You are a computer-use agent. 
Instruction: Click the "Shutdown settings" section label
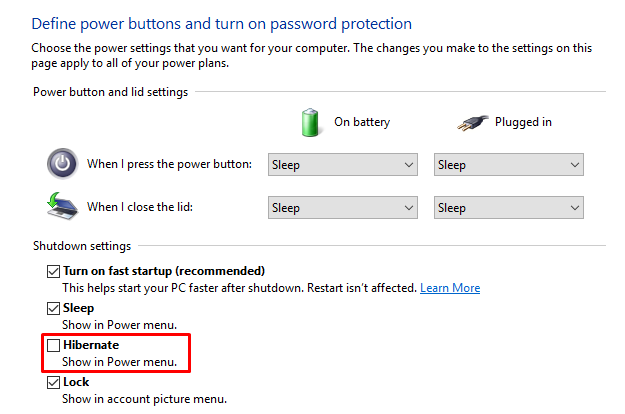click(82, 246)
